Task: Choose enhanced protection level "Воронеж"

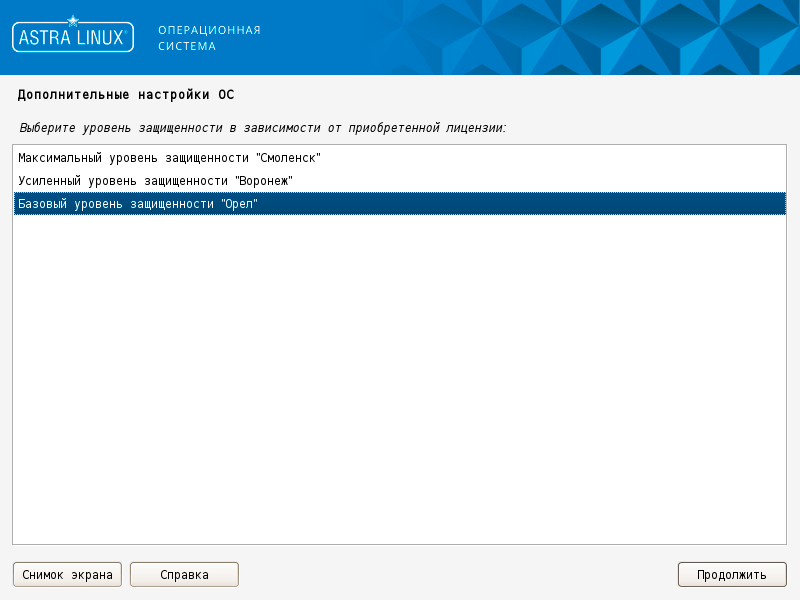Action: [399, 181]
